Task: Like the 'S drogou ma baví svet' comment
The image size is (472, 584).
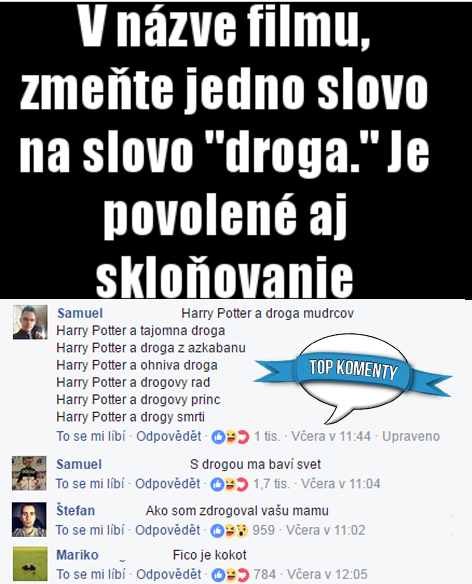Action: 90,484
